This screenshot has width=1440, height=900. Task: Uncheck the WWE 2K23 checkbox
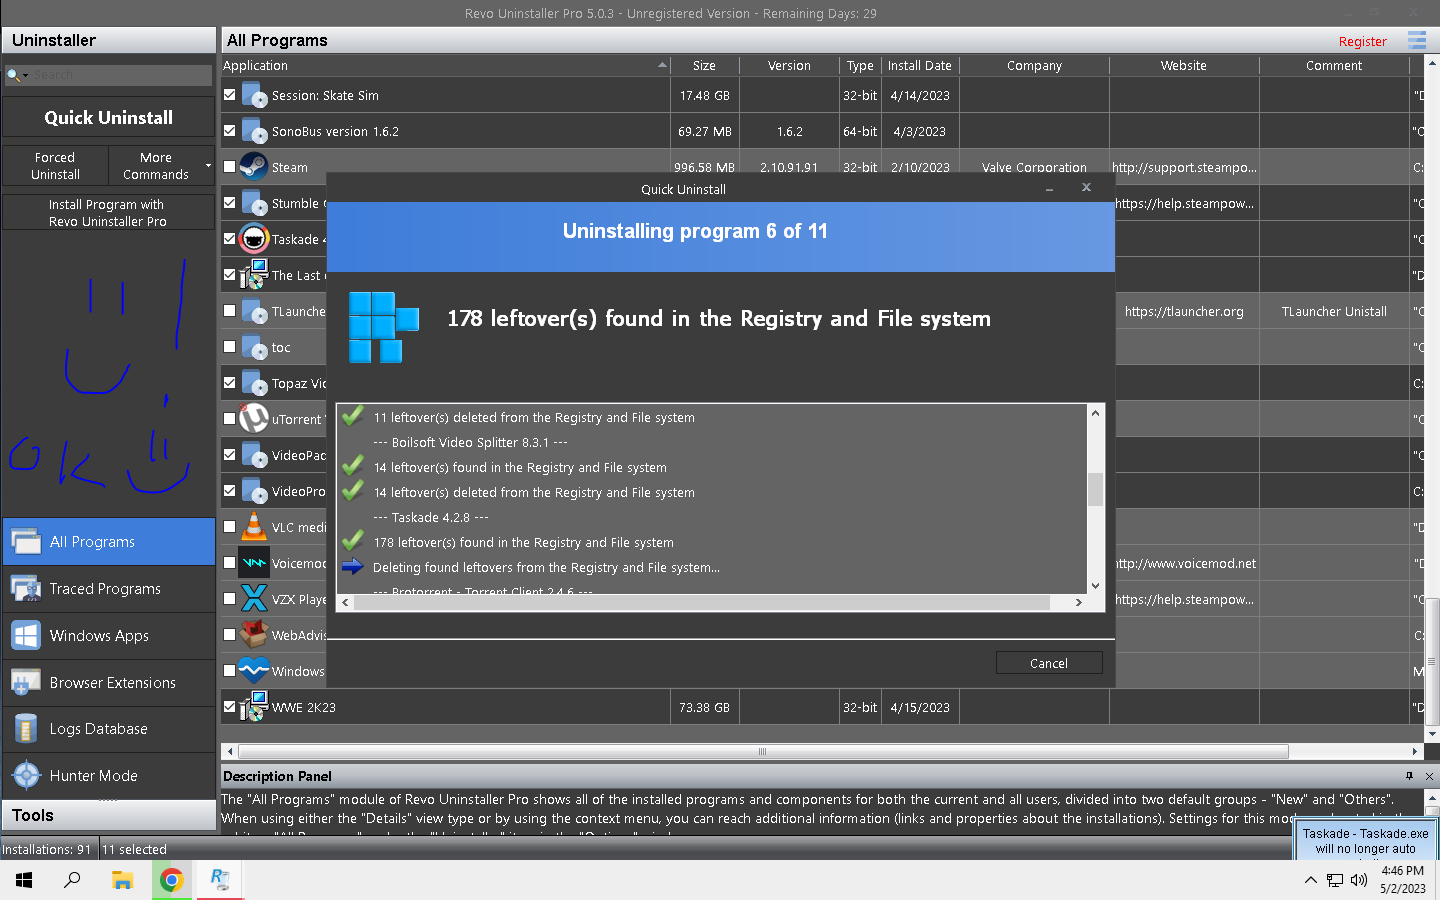pyautogui.click(x=229, y=706)
